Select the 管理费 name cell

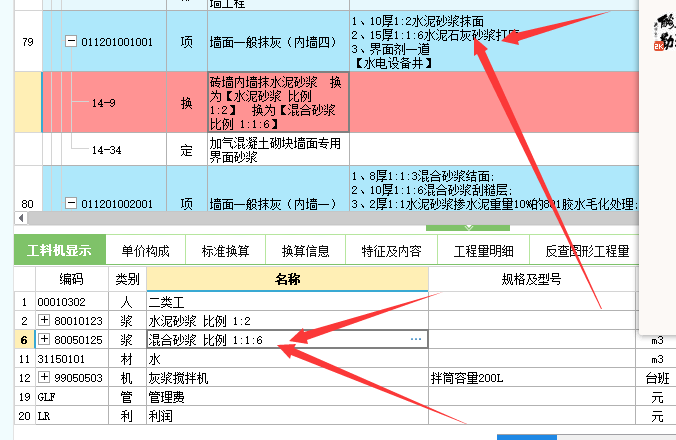pyautogui.click(x=287, y=397)
